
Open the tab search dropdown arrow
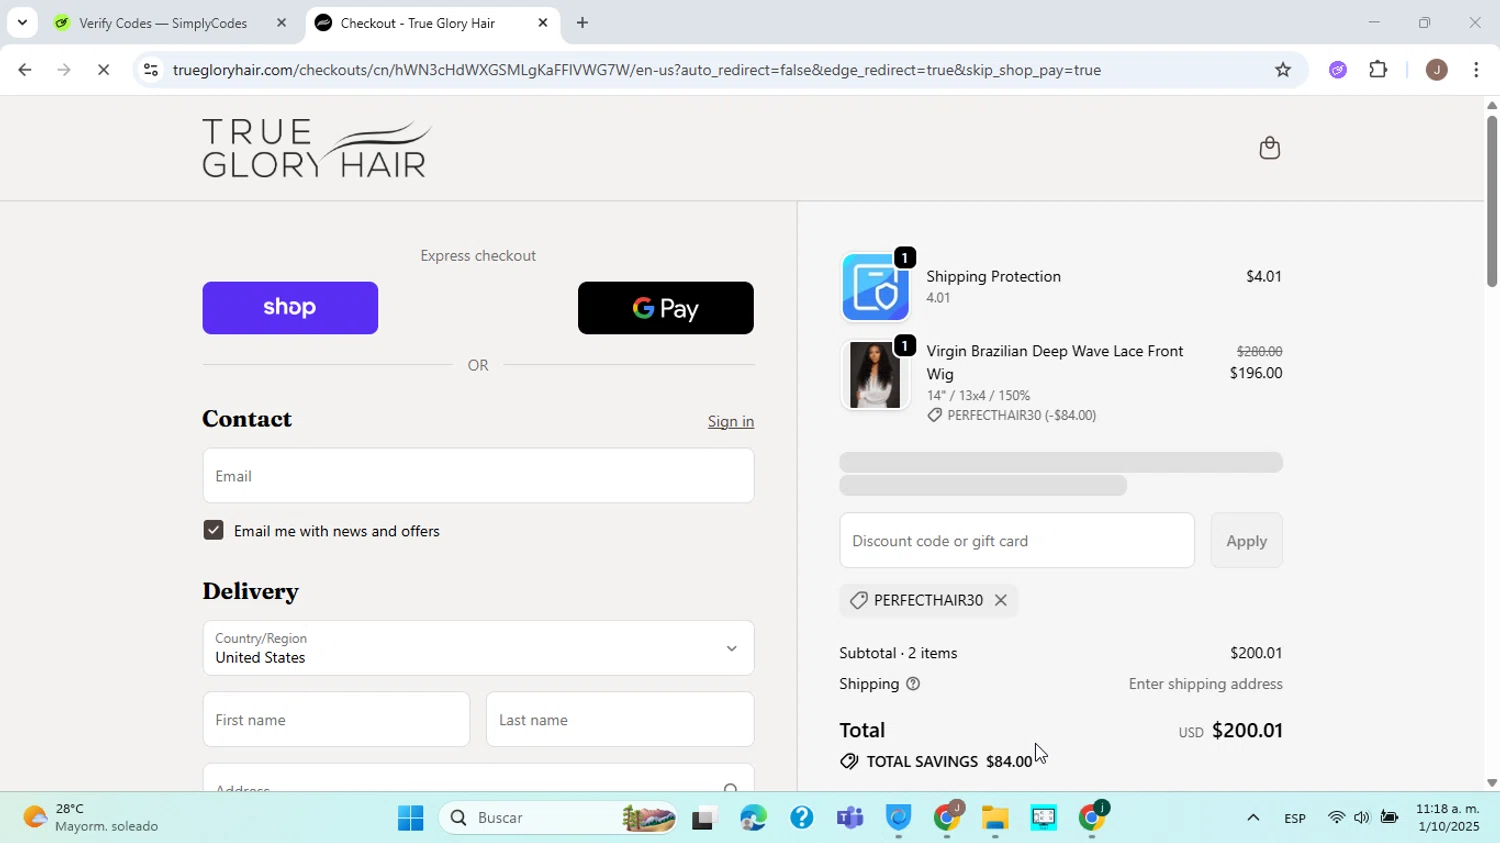point(22,22)
